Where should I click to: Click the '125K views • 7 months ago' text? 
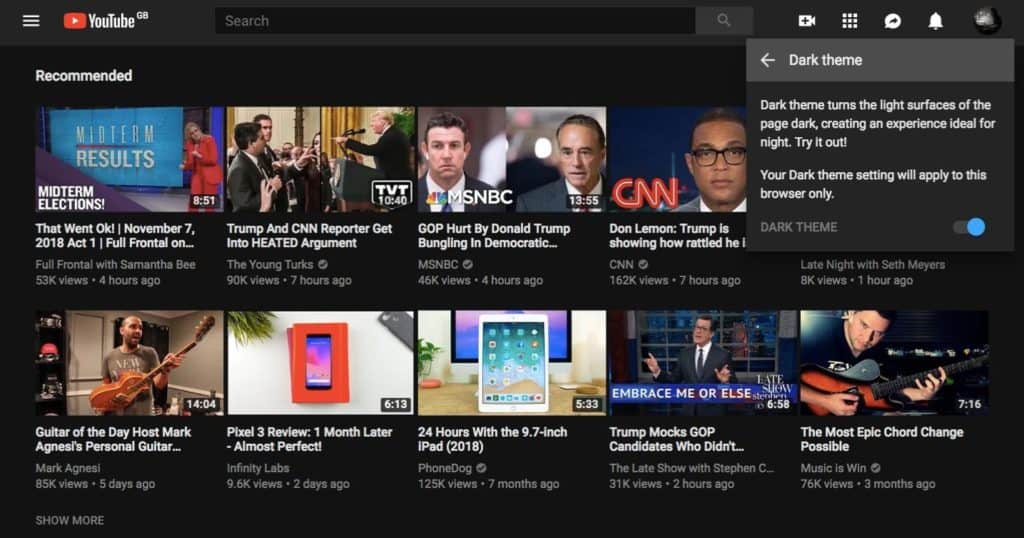click(x=488, y=484)
